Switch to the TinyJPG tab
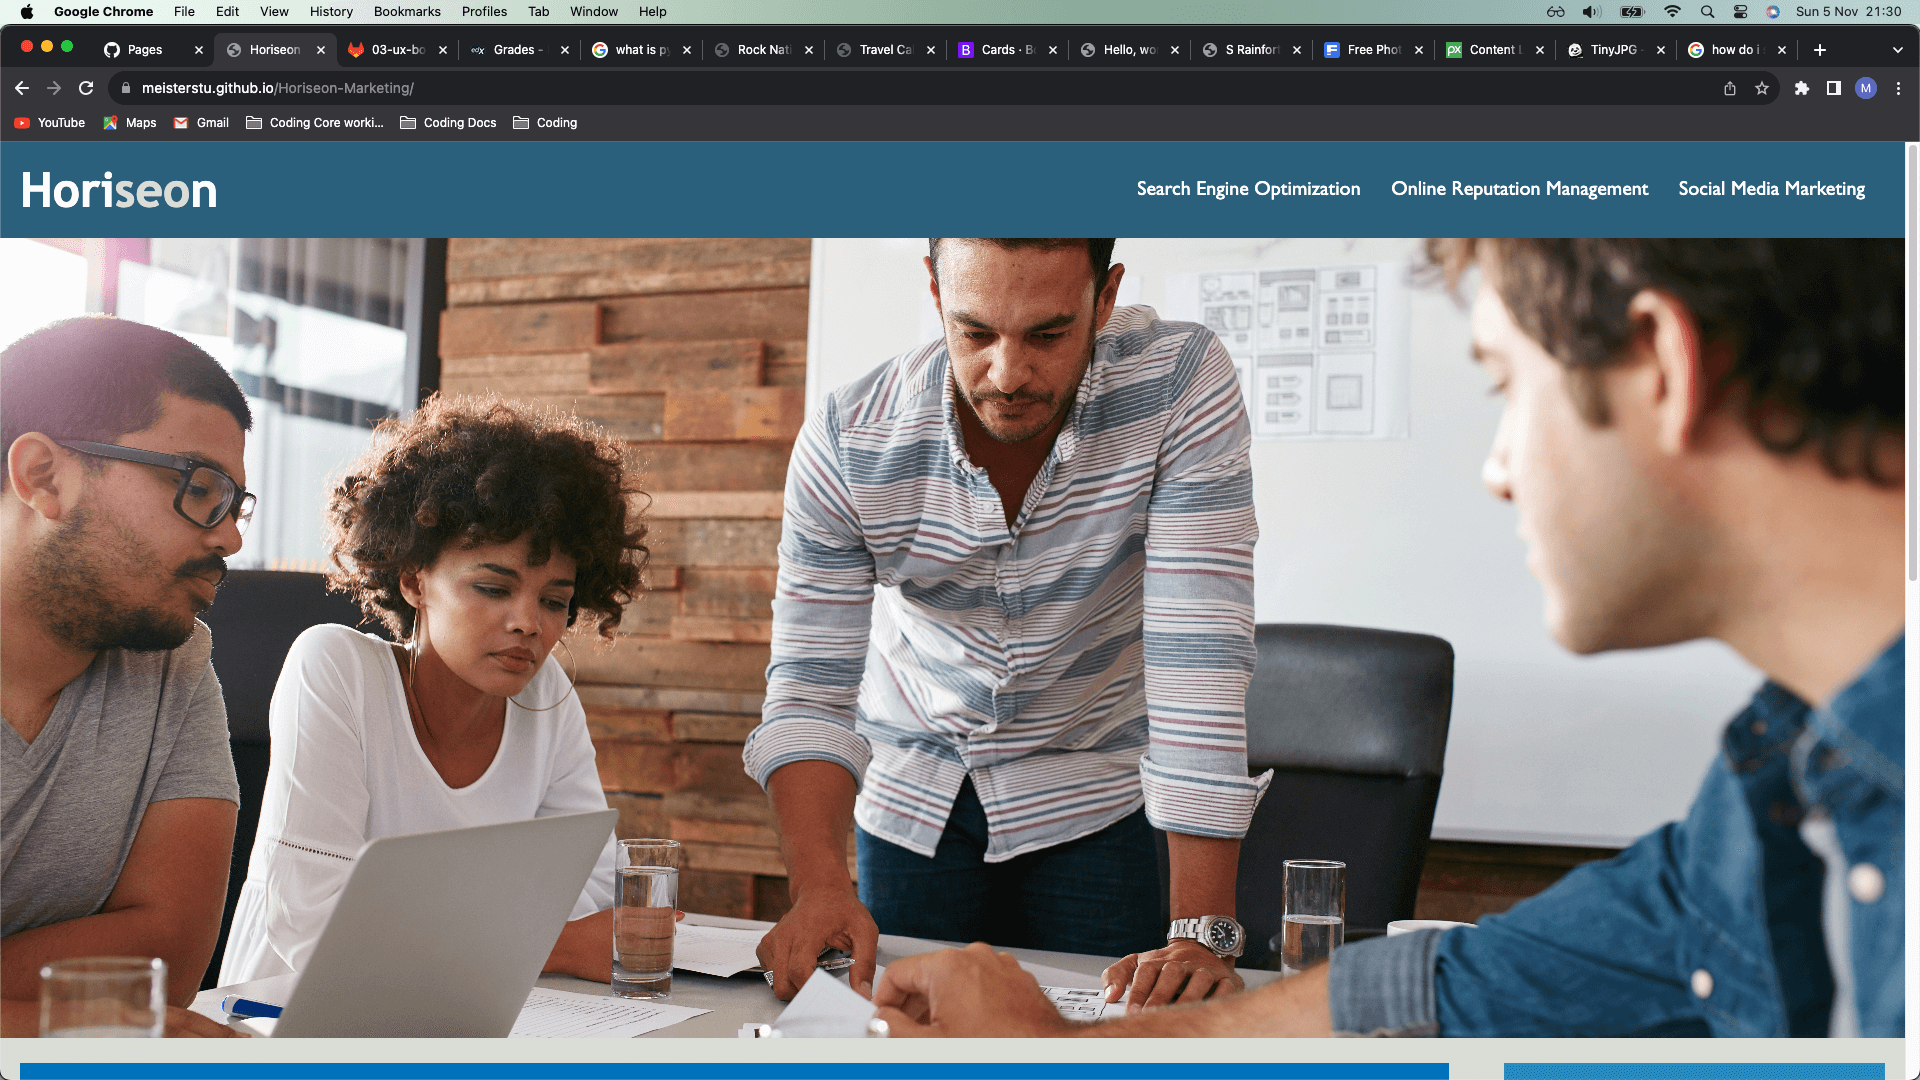1920x1080 pixels. pos(1612,50)
